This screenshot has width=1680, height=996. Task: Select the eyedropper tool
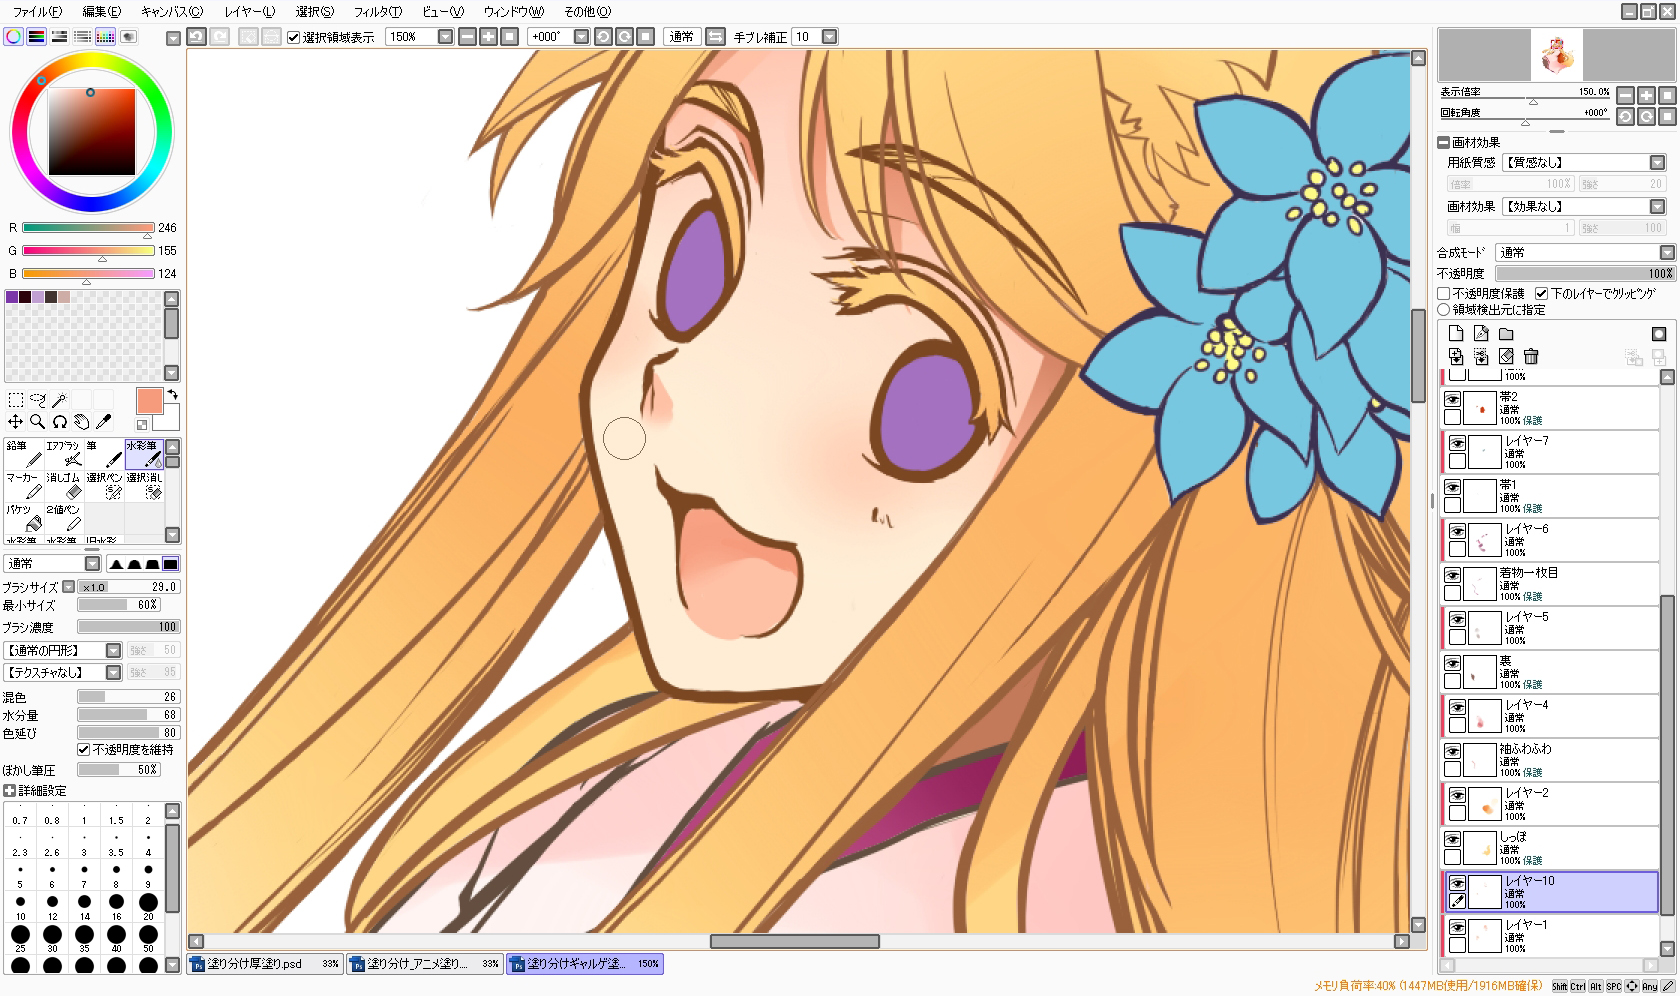click(104, 422)
